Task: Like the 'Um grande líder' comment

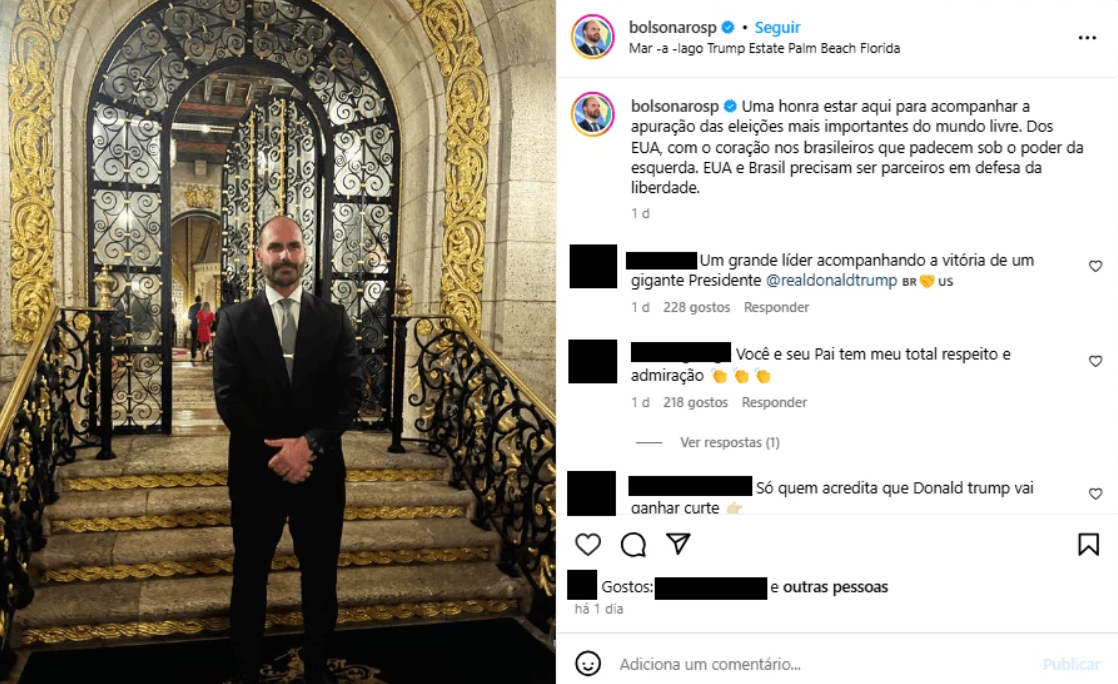Action: pyautogui.click(x=1095, y=266)
